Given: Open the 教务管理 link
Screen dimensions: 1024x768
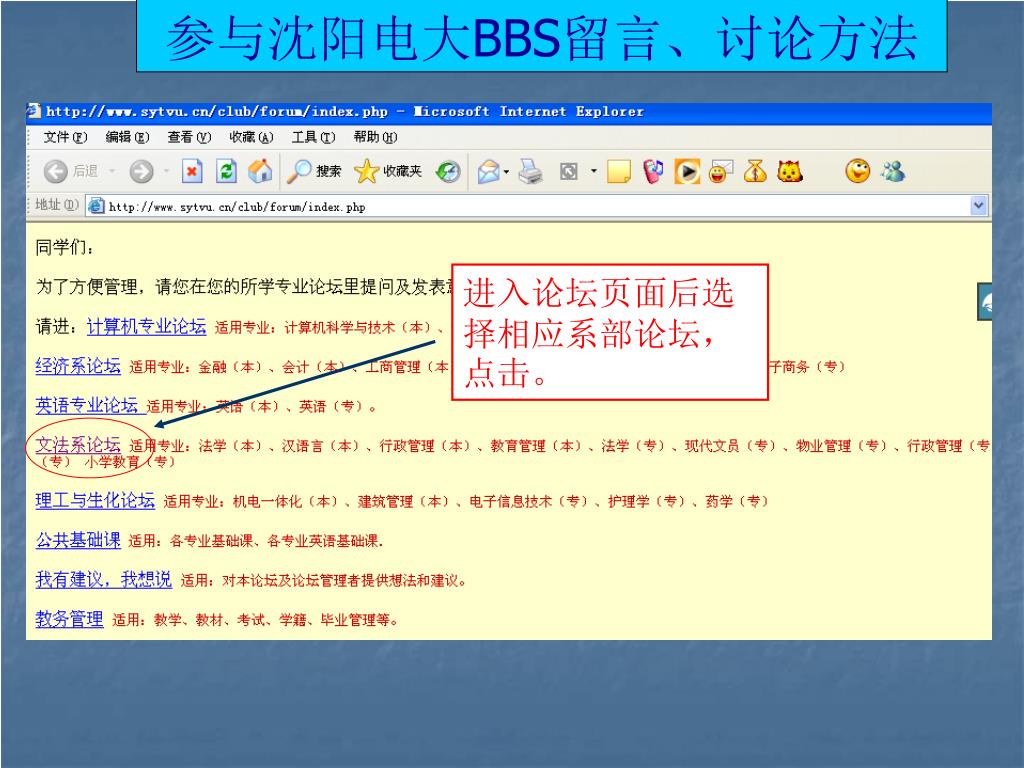Looking at the screenshot, I should coord(69,618).
